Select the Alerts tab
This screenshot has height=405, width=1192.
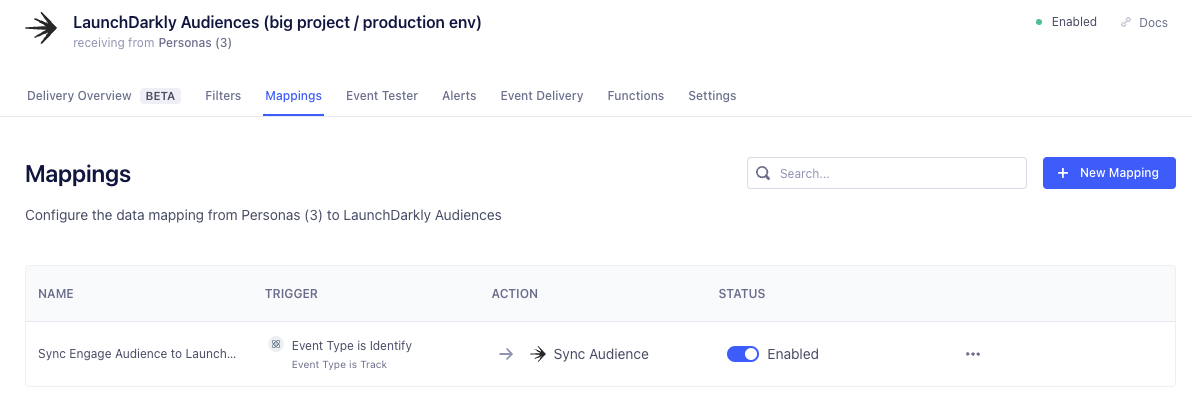pyautogui.click(x=459, y=96)
